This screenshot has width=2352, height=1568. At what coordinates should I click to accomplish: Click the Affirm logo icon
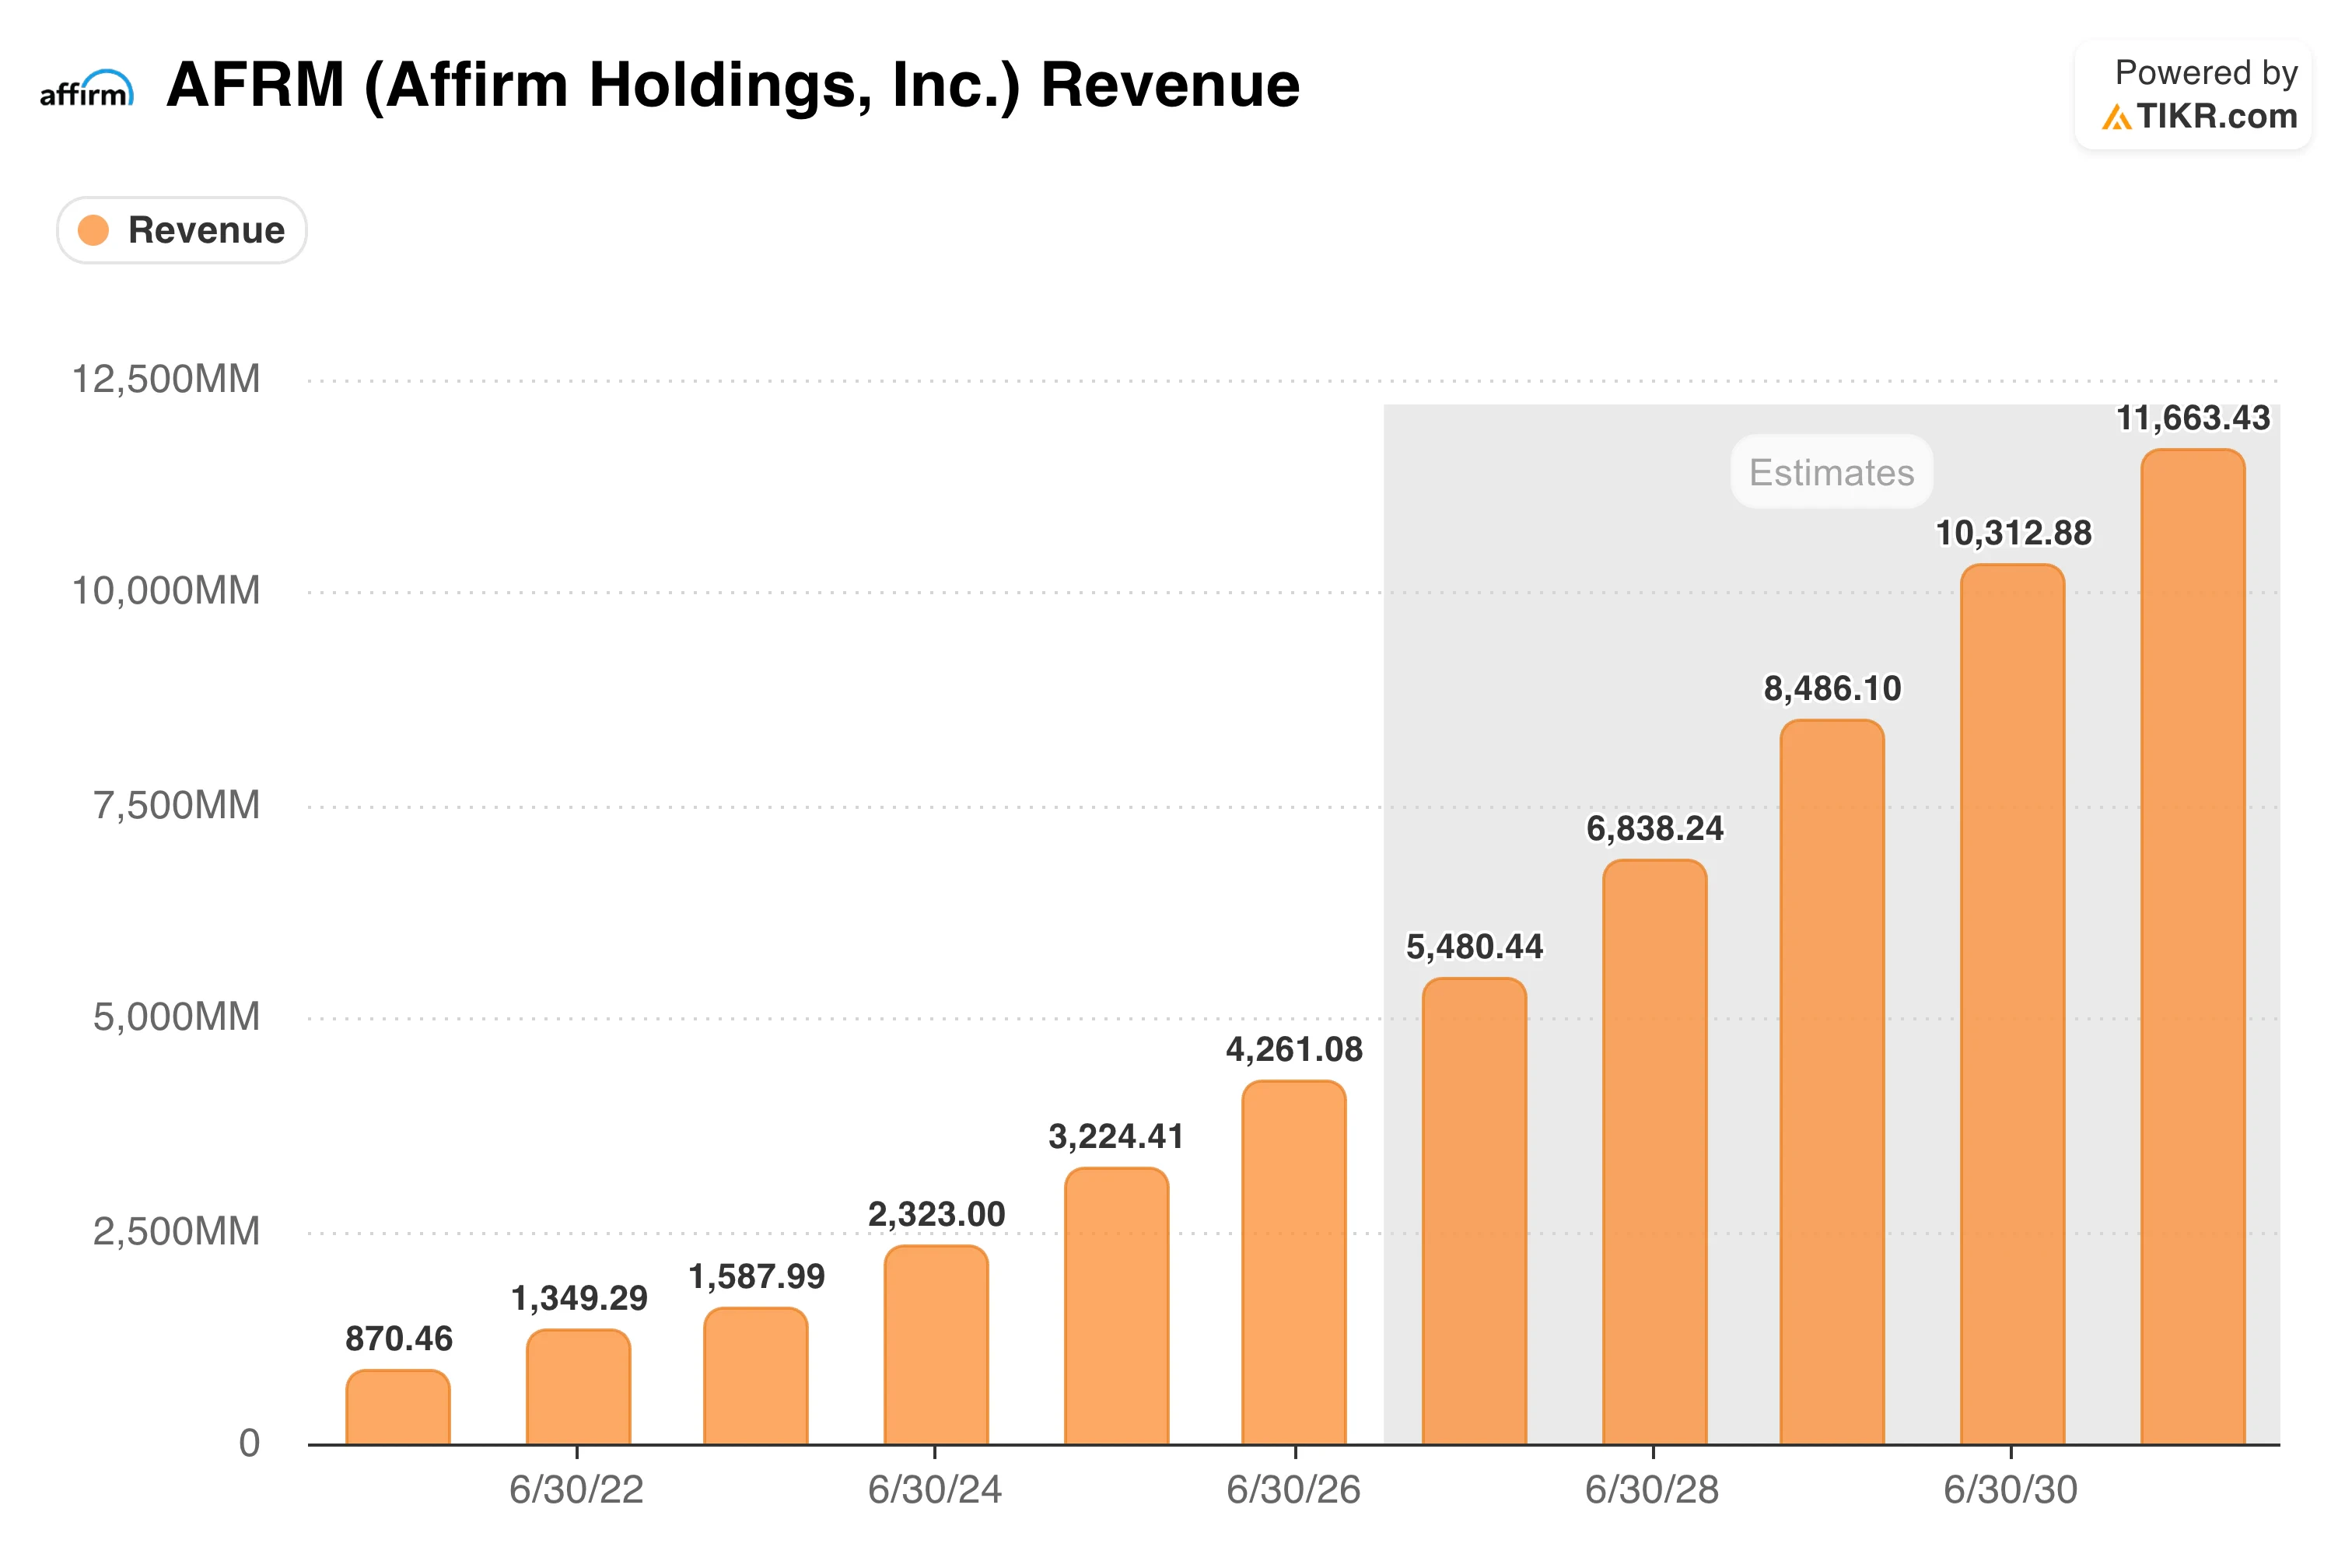click(x=87, y=88)
